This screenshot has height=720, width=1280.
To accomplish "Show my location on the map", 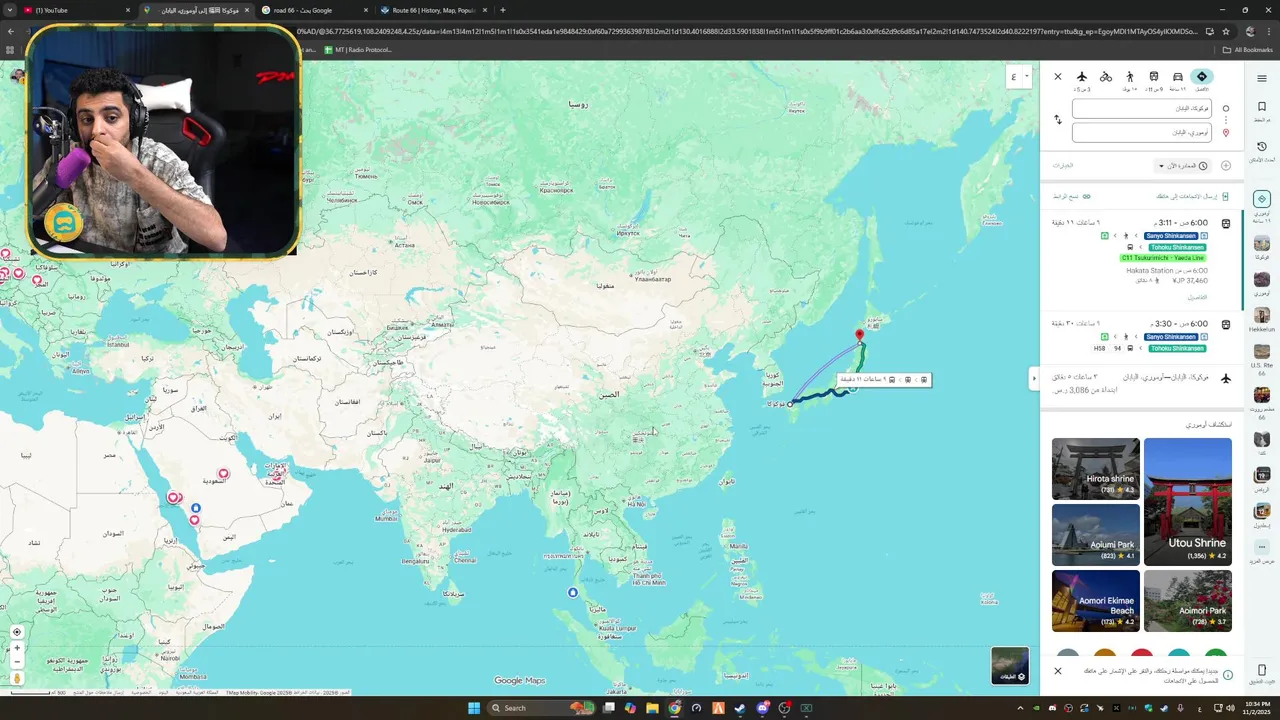I will click(17, 632).
